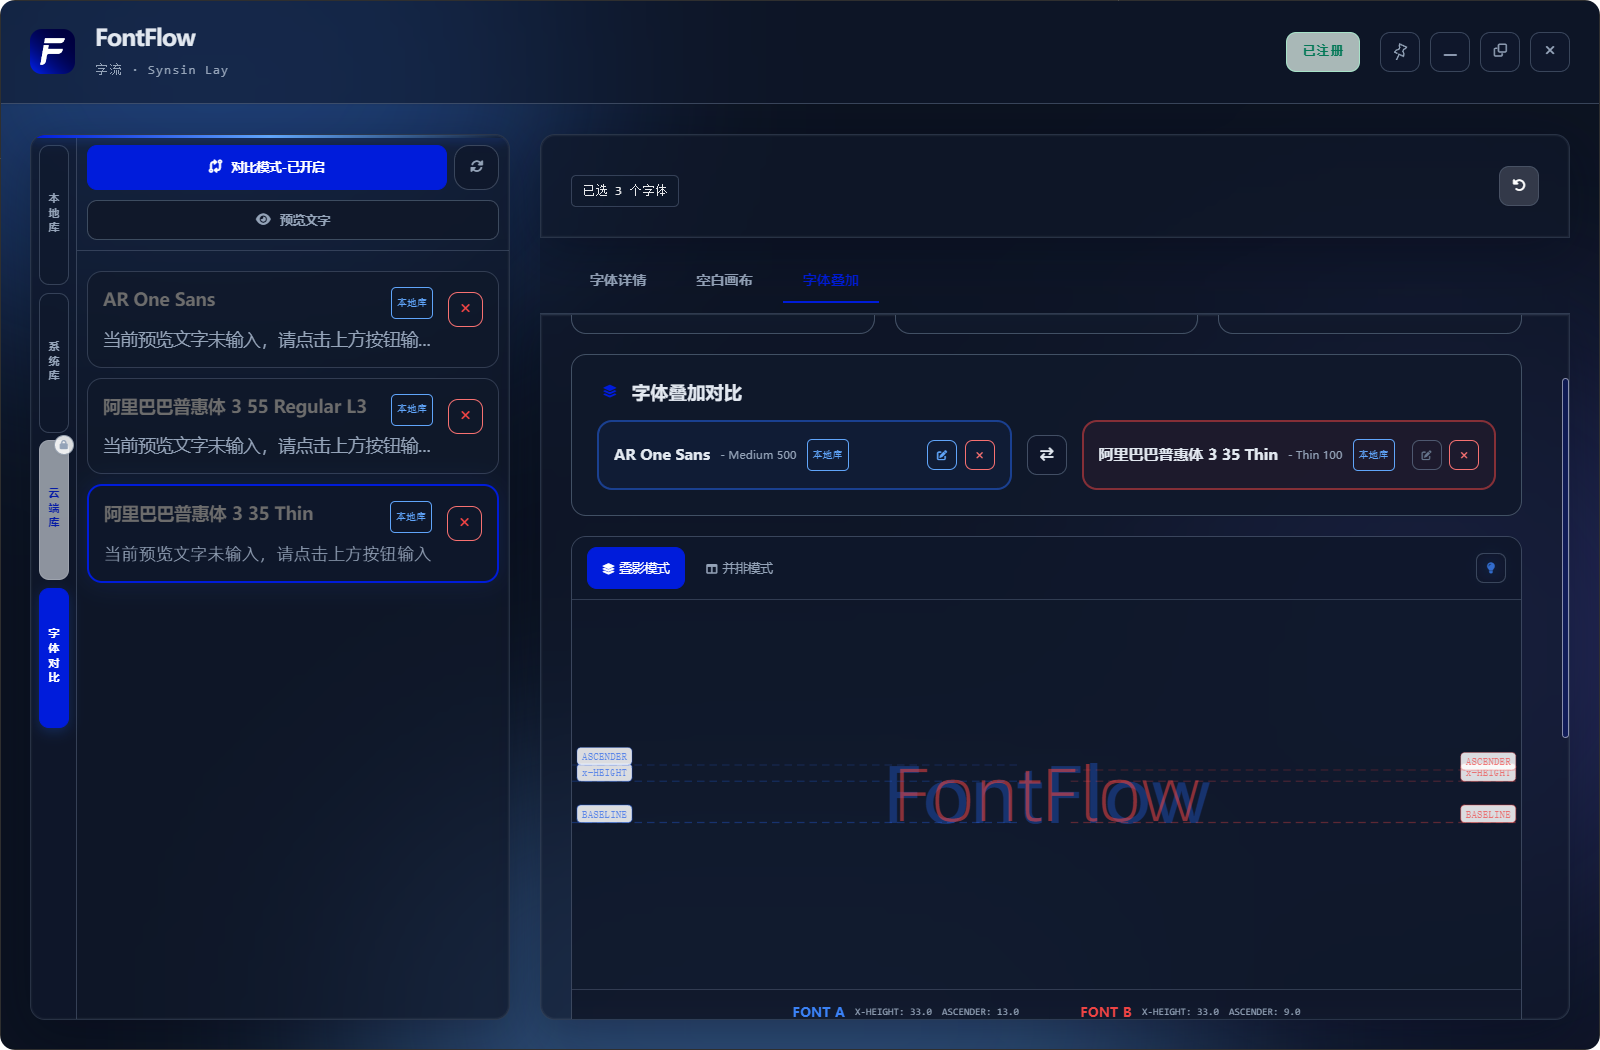Swap font A and font B

[1047, 455]
